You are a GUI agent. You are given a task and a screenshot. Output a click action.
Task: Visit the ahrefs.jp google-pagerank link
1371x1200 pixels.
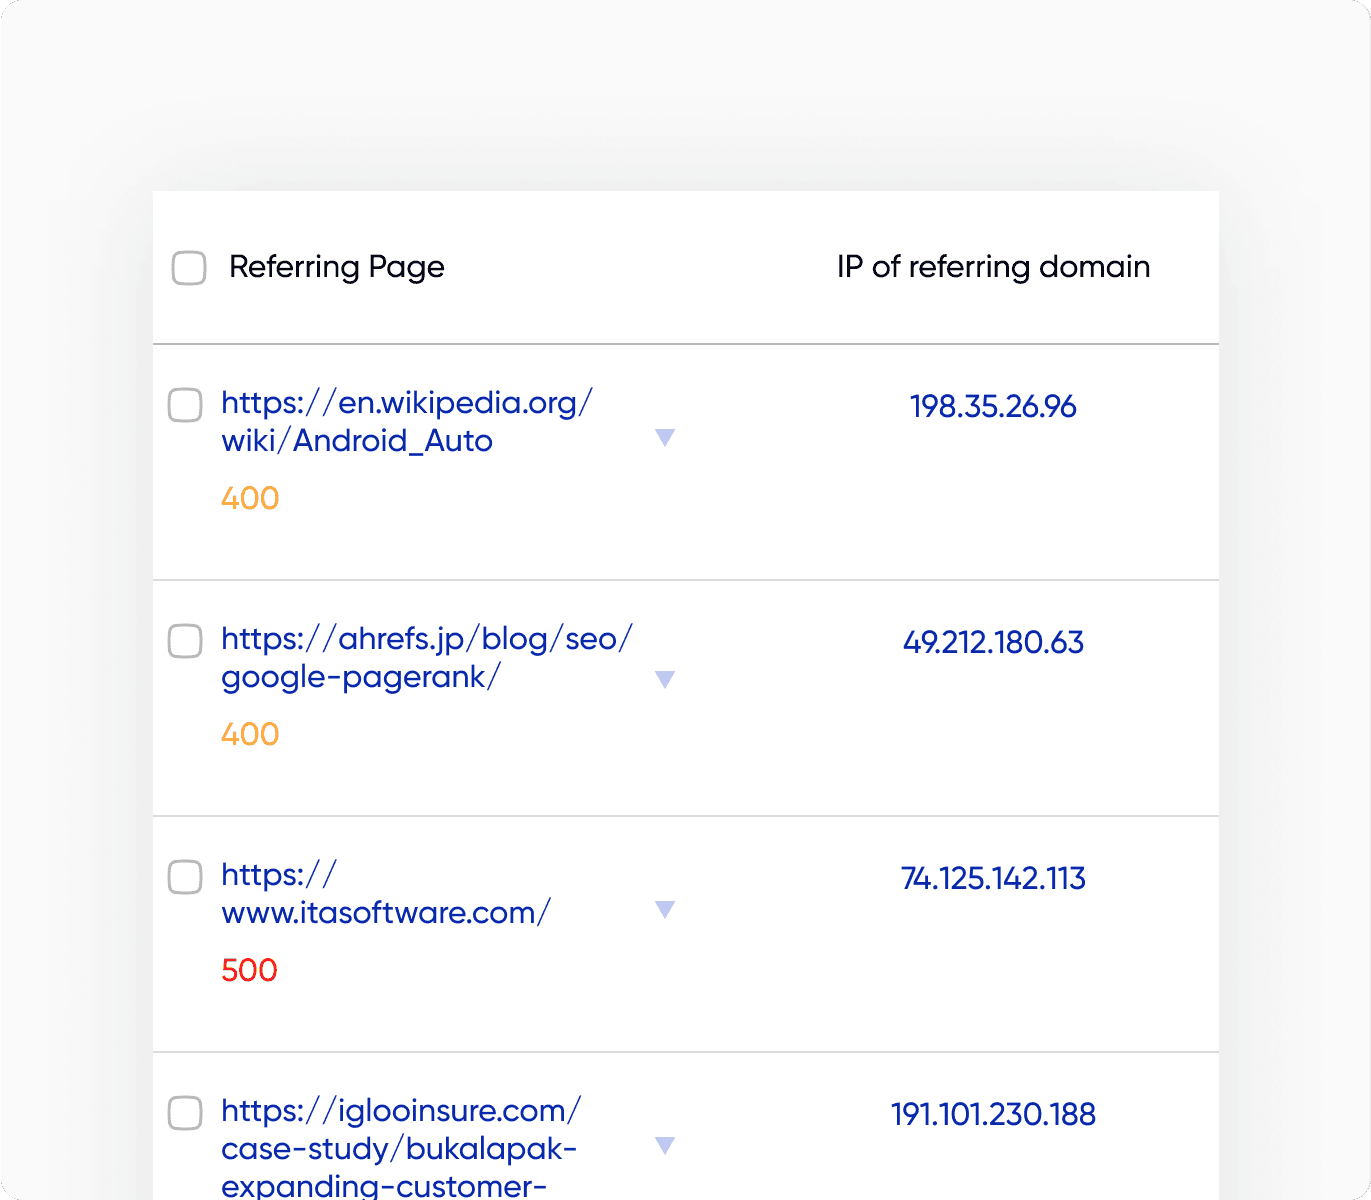pos(426,658)
